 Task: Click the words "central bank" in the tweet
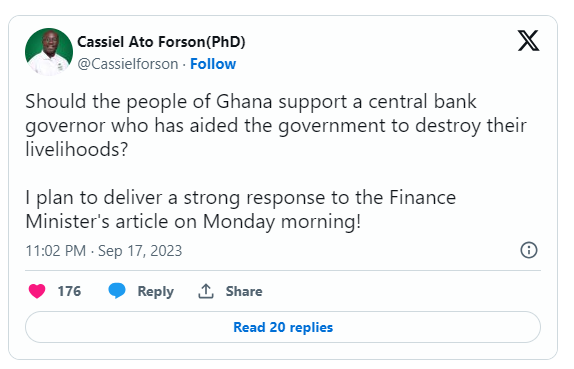[422, 102]
